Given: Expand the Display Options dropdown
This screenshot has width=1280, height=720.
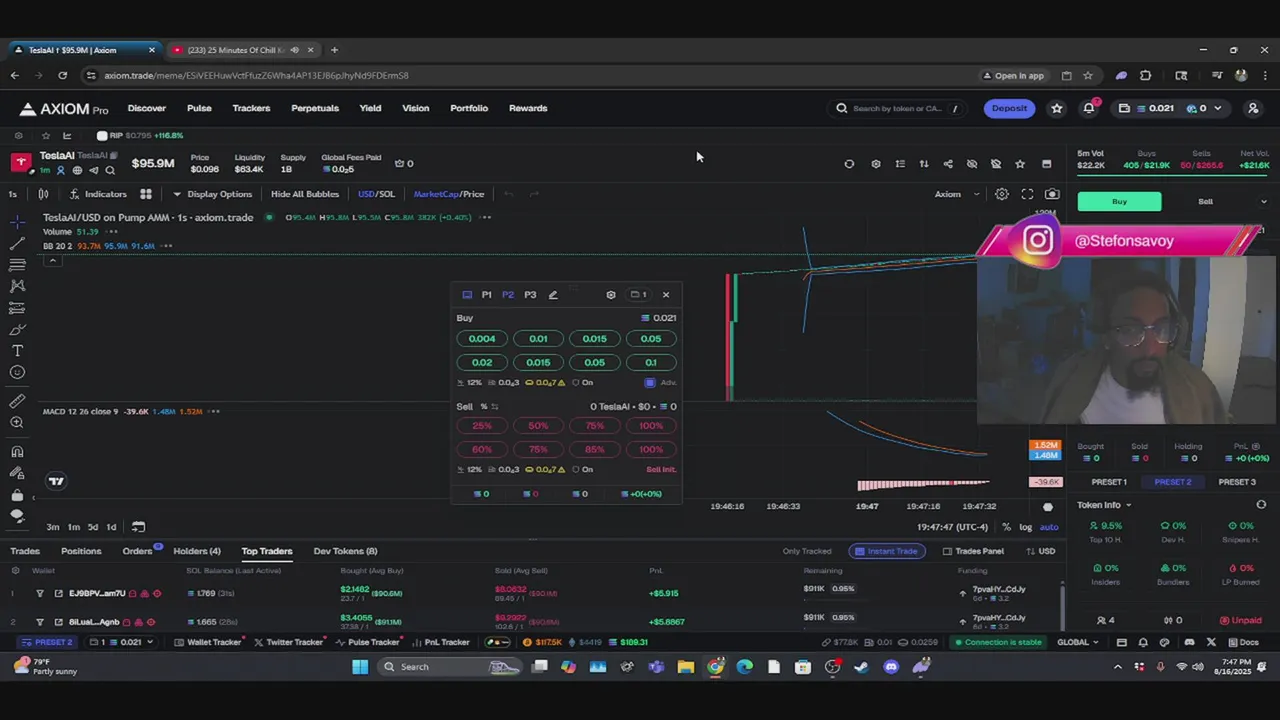Looking at the screenshot, I should tap(212, 194).
